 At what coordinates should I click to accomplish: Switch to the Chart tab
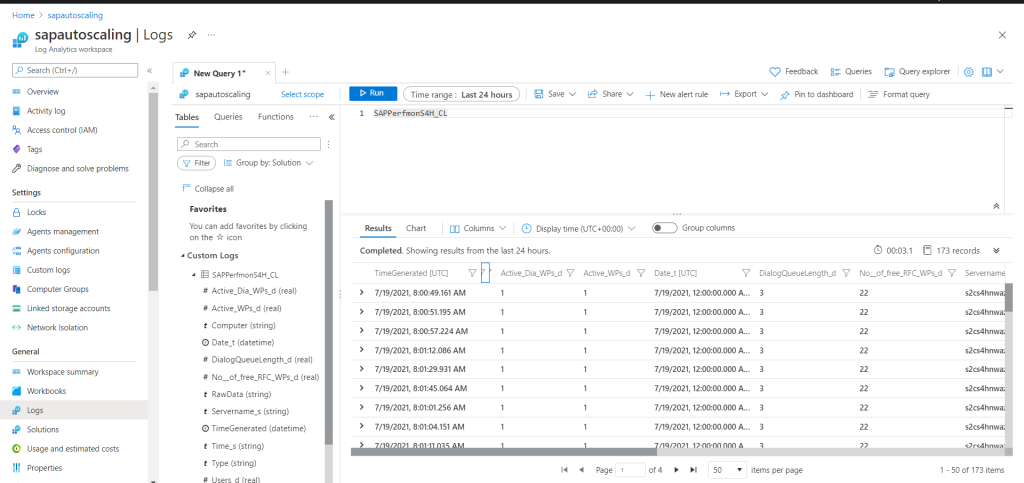[416, 228]
